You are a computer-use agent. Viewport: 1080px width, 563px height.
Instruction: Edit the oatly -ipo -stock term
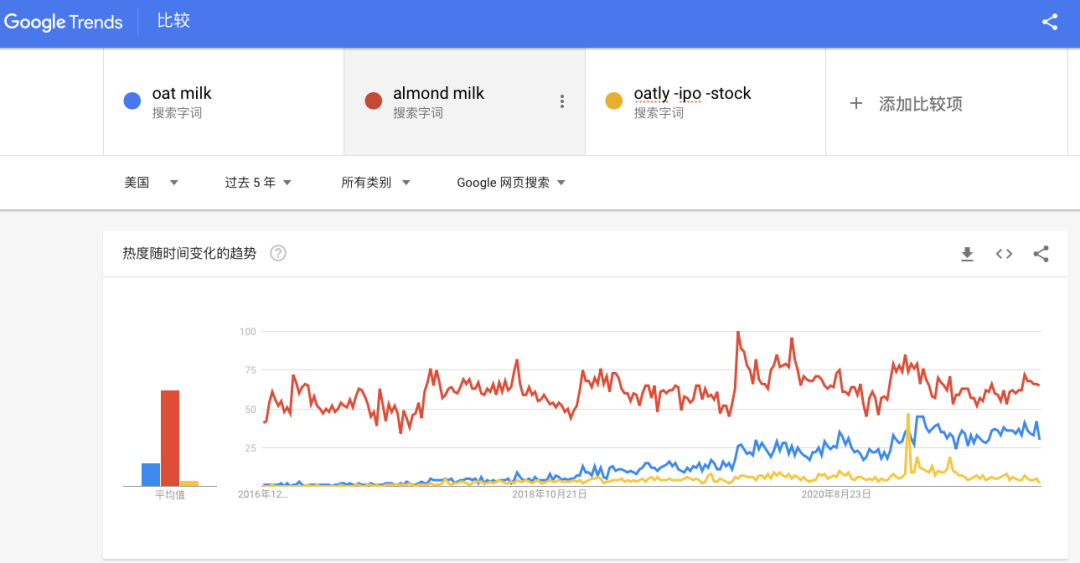[692, 94]
